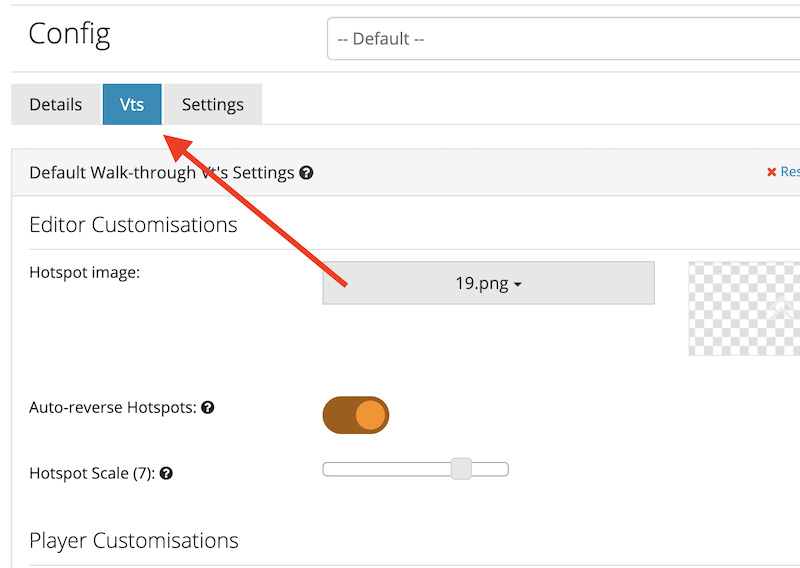Click the Hotspot image label
The image size is (800, 568).
click(x=85, y=273)
